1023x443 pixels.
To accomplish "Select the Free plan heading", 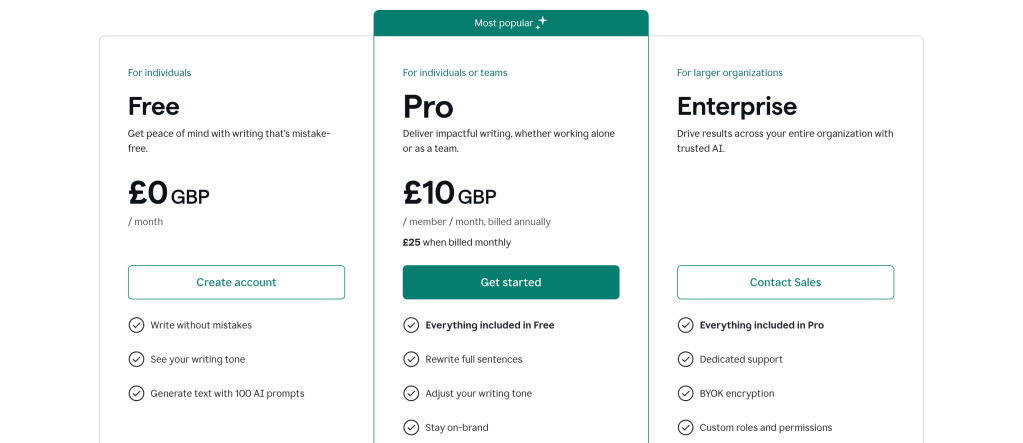I will click(154, 106).
